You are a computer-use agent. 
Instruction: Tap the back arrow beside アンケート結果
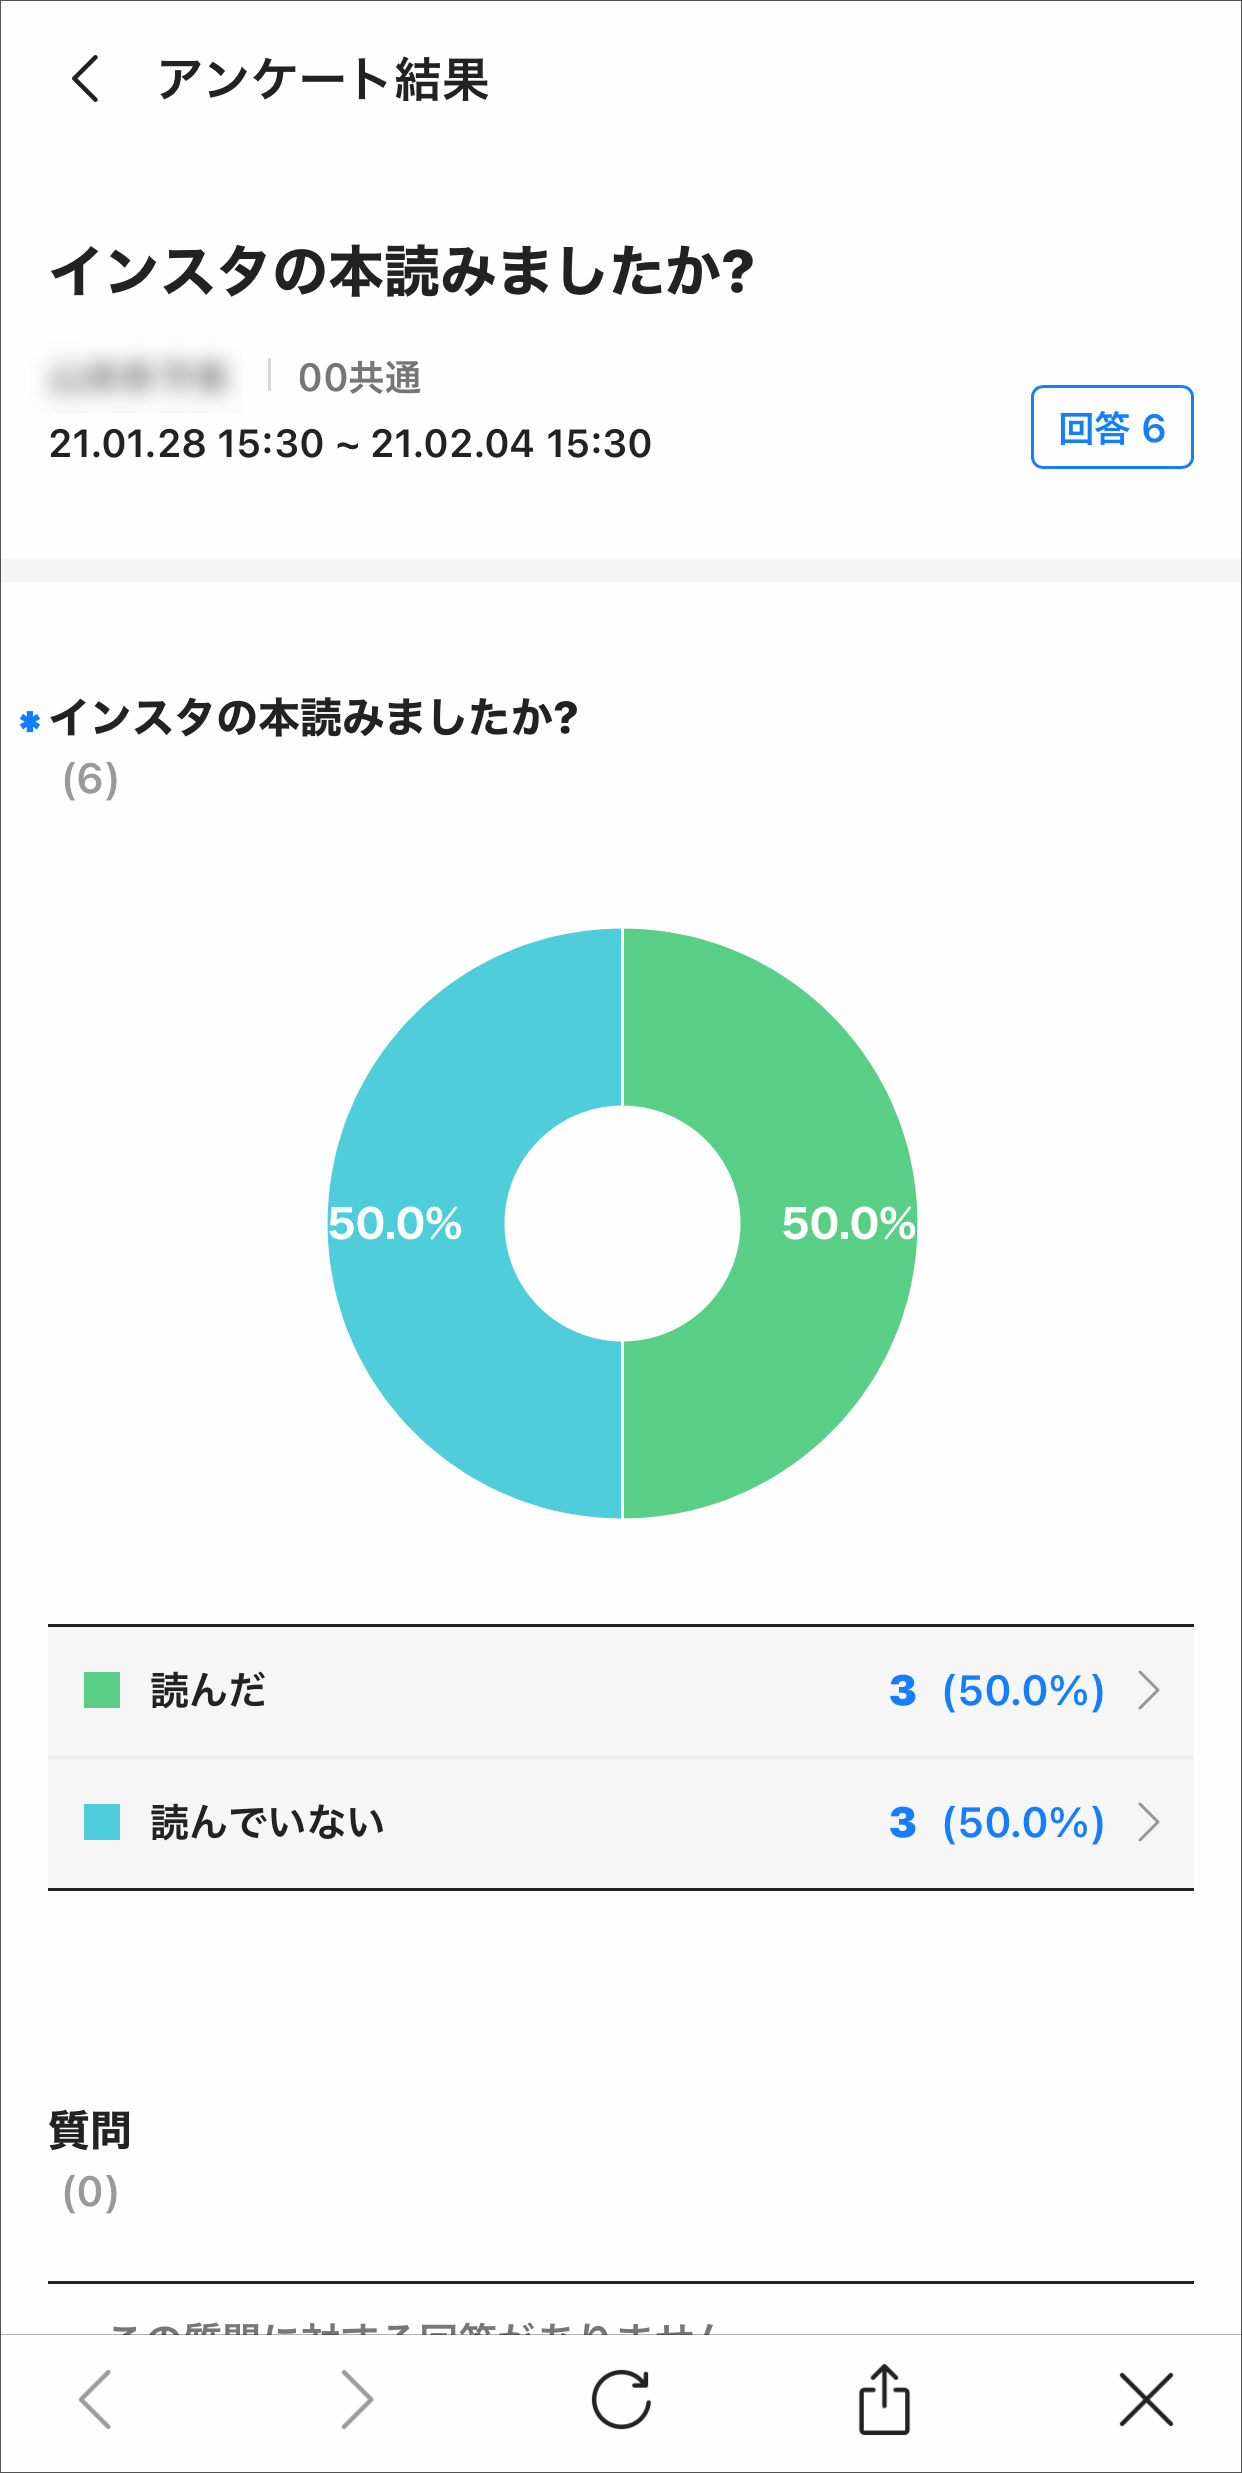tap(86, 79)
